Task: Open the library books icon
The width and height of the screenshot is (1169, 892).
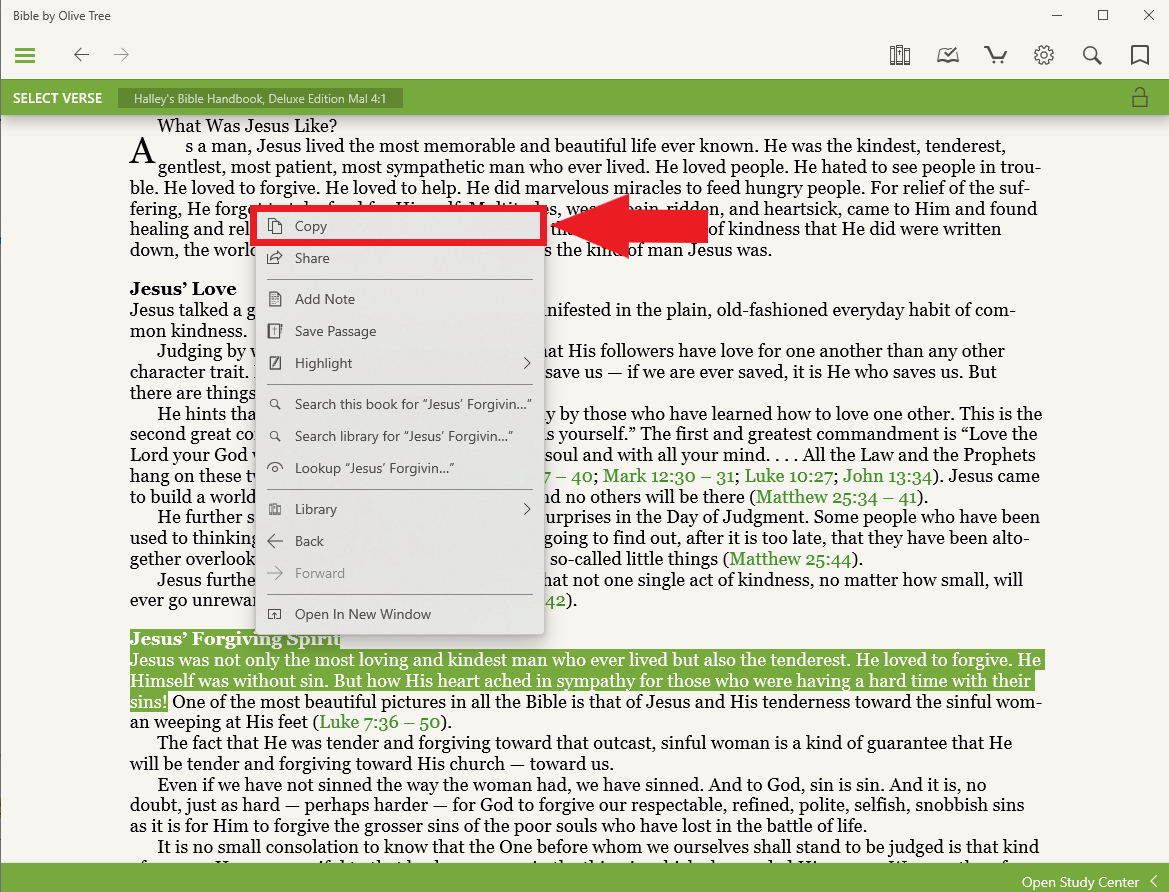Action: click(900, 55)
